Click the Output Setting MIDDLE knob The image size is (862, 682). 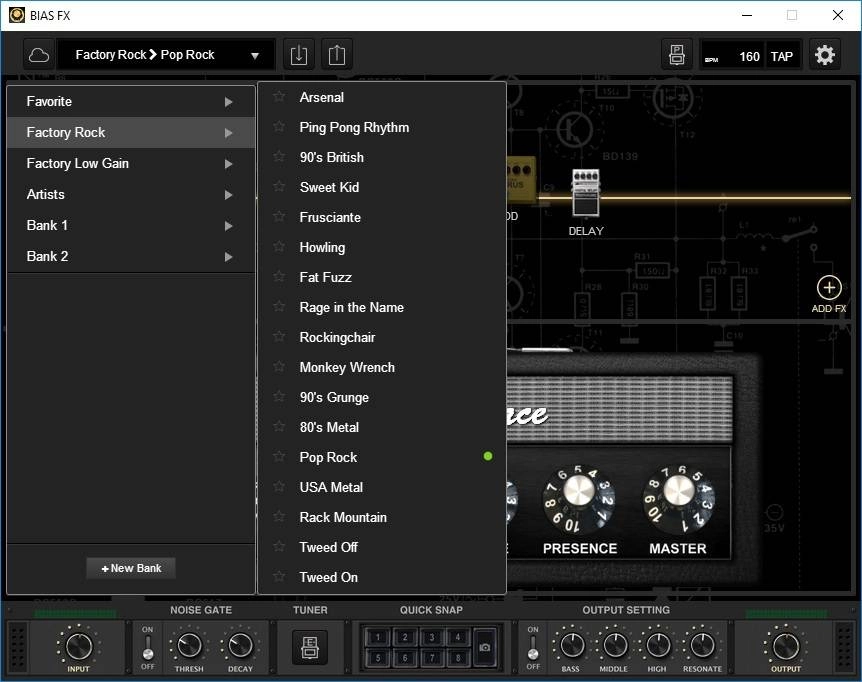(615, 645)
